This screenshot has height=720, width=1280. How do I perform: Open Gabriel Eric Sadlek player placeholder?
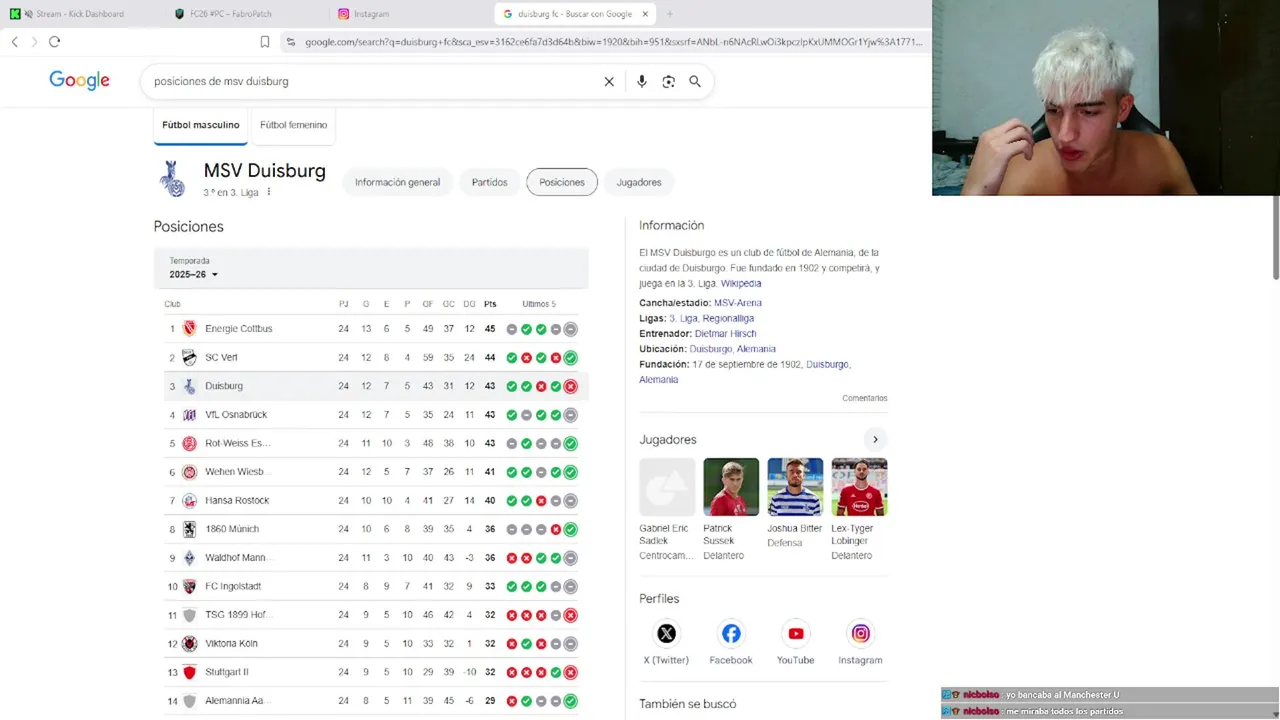[x=667, y=487]
